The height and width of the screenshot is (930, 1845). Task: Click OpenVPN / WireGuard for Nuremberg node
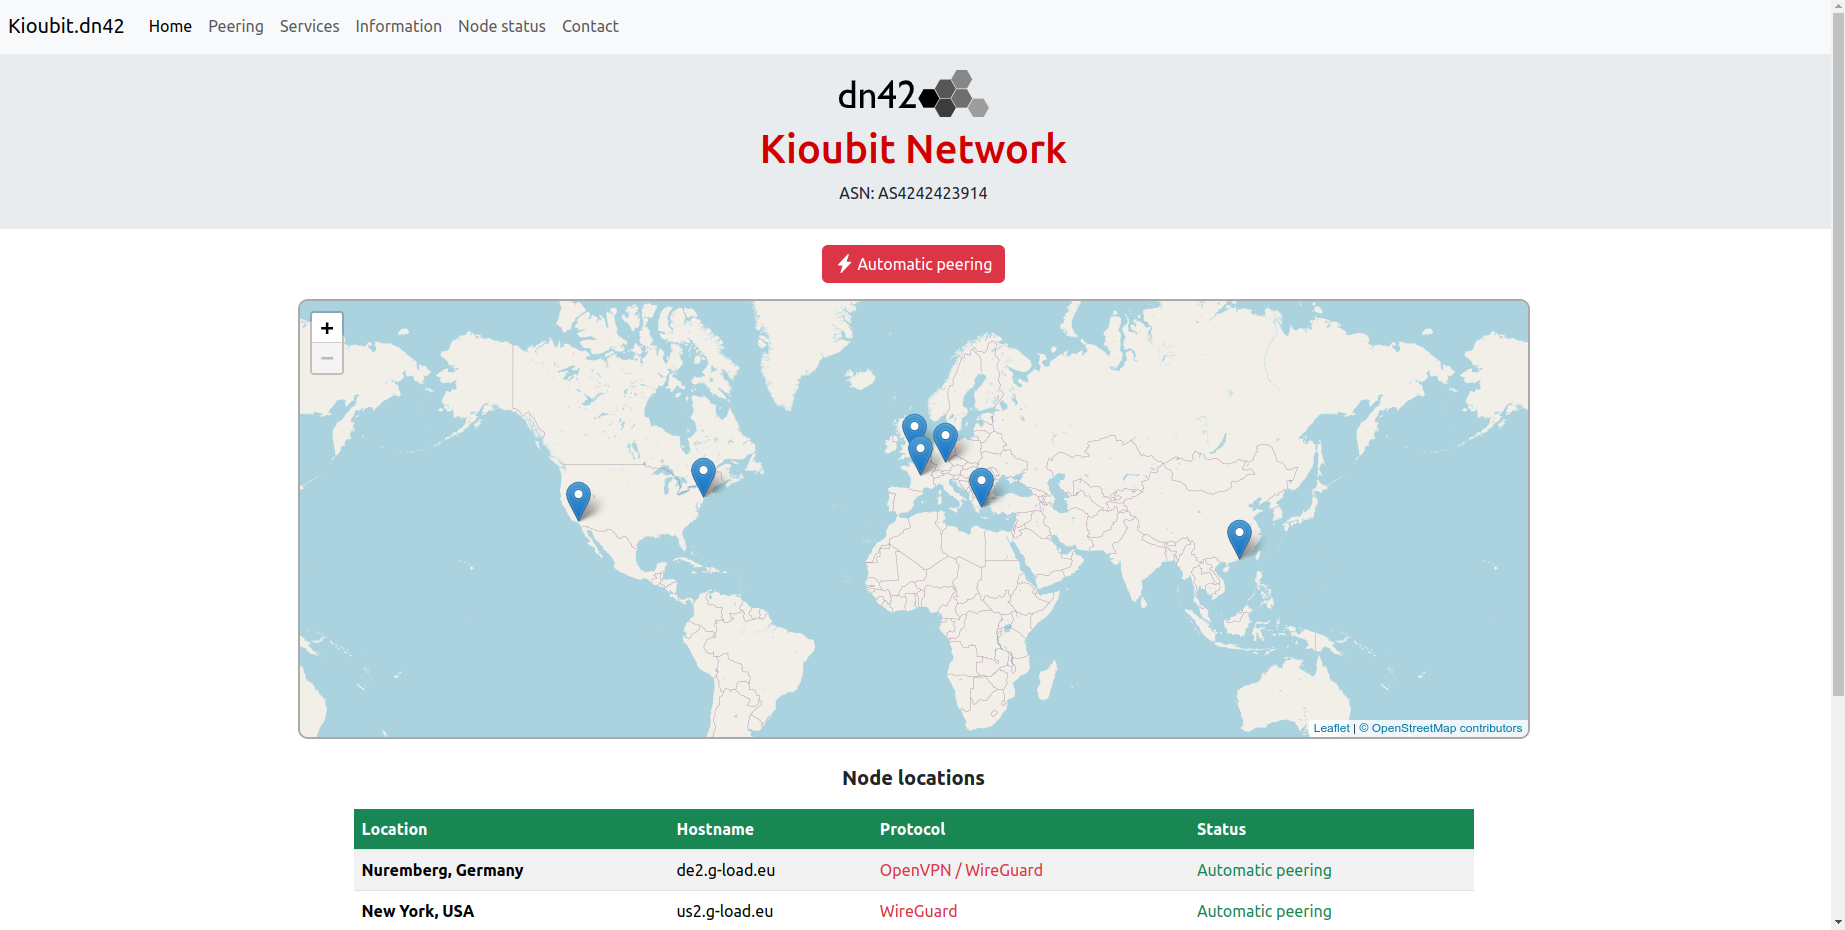coord(961,870)
